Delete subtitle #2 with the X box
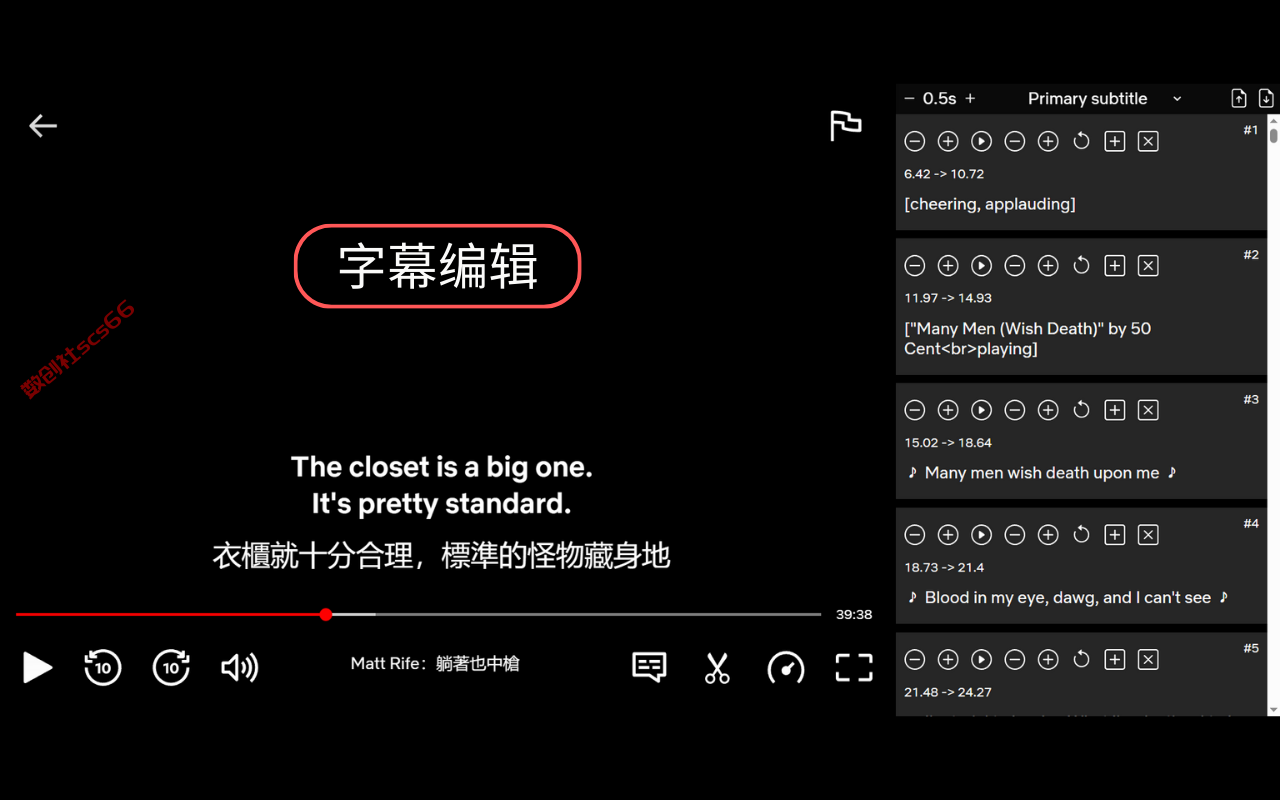 pos(1148,265)
